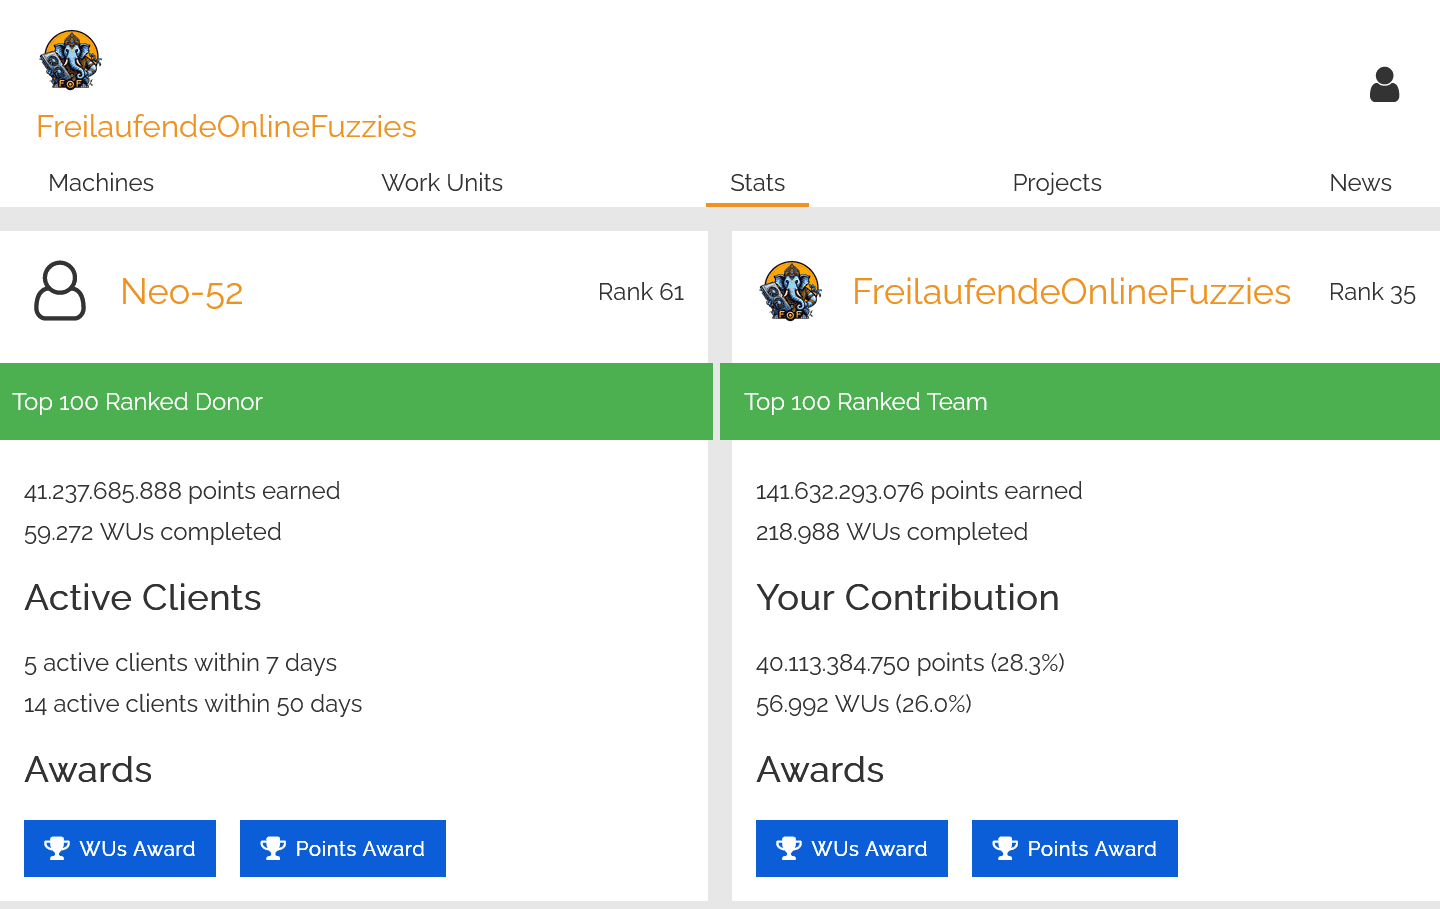Select the Stats tab
This screenshot has width=1440, height=909.
(757, 183)
